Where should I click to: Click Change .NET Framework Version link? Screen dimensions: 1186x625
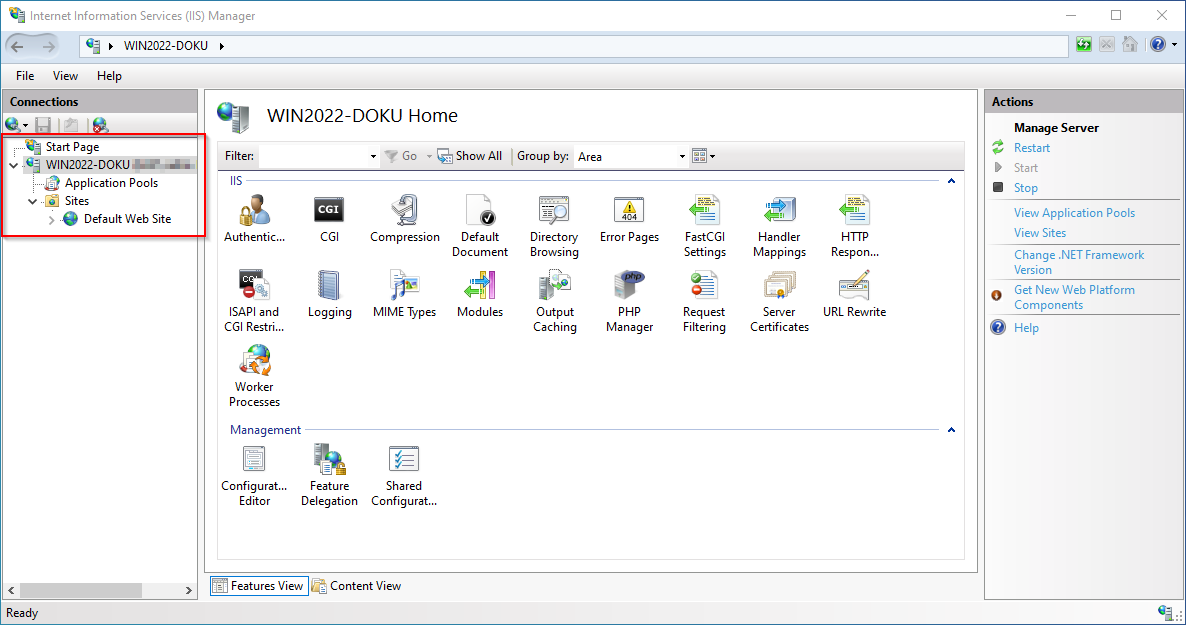[1079, 263]
